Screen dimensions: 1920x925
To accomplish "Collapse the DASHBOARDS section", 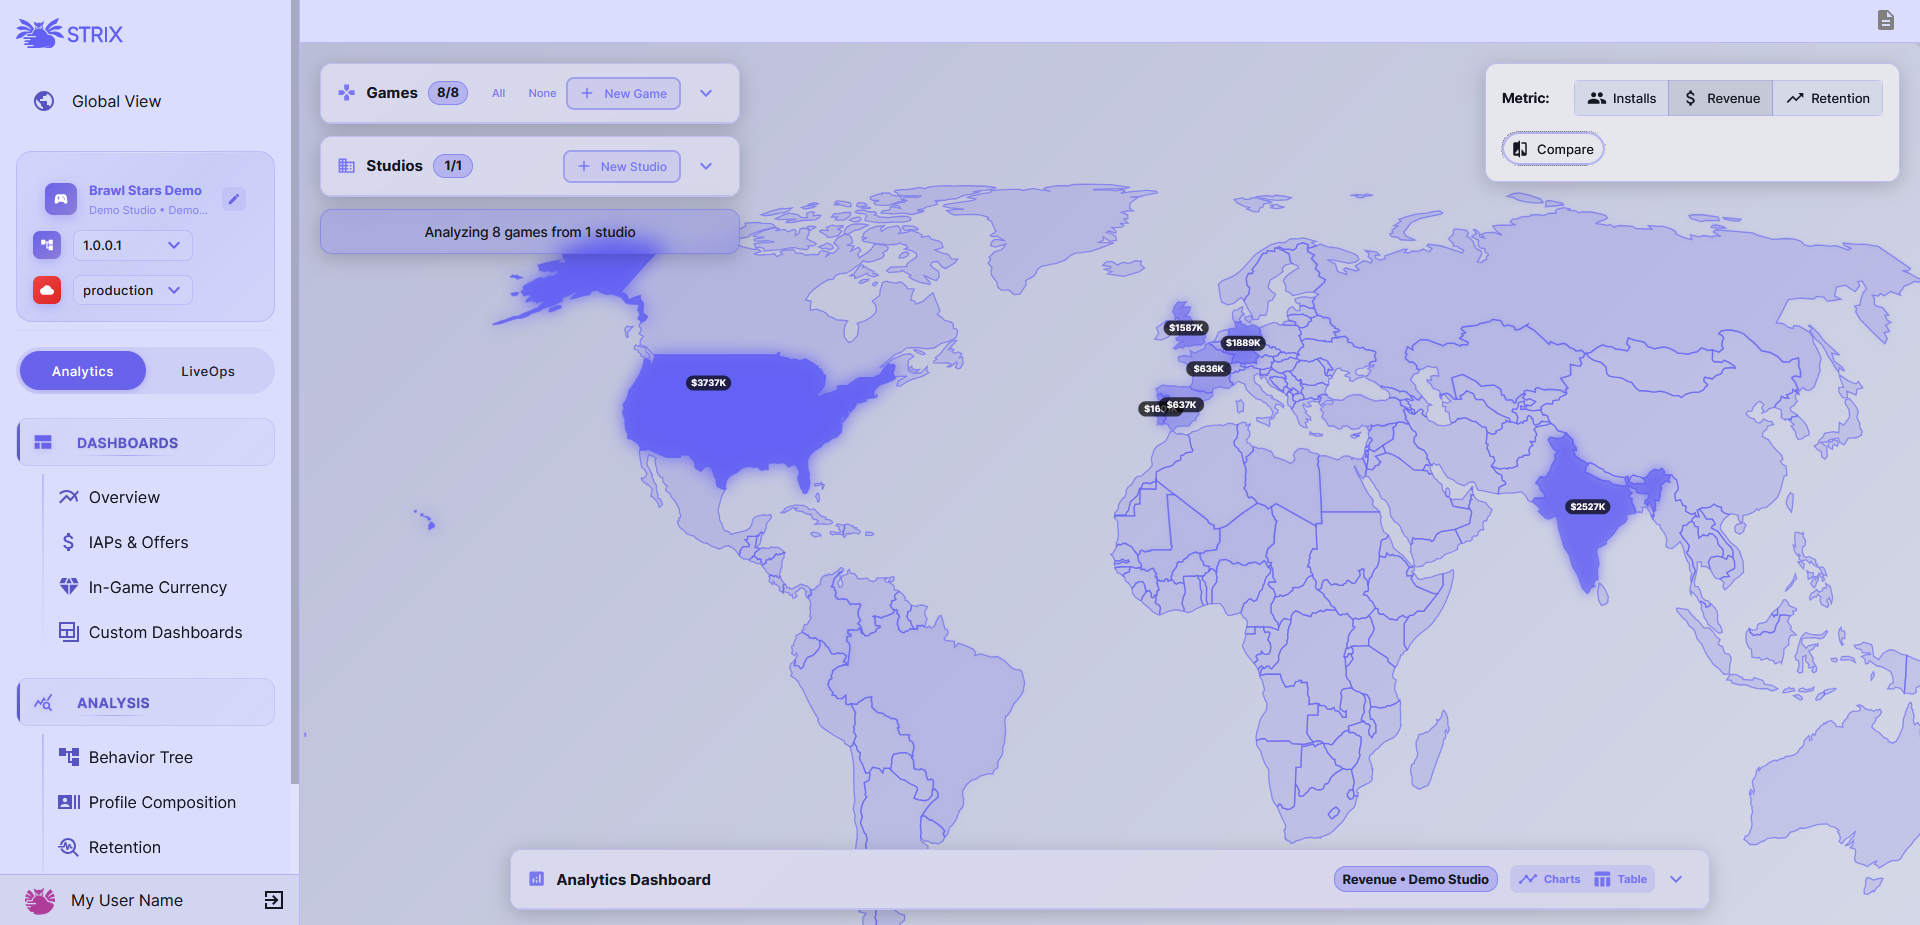I will [x=146, y=442].
